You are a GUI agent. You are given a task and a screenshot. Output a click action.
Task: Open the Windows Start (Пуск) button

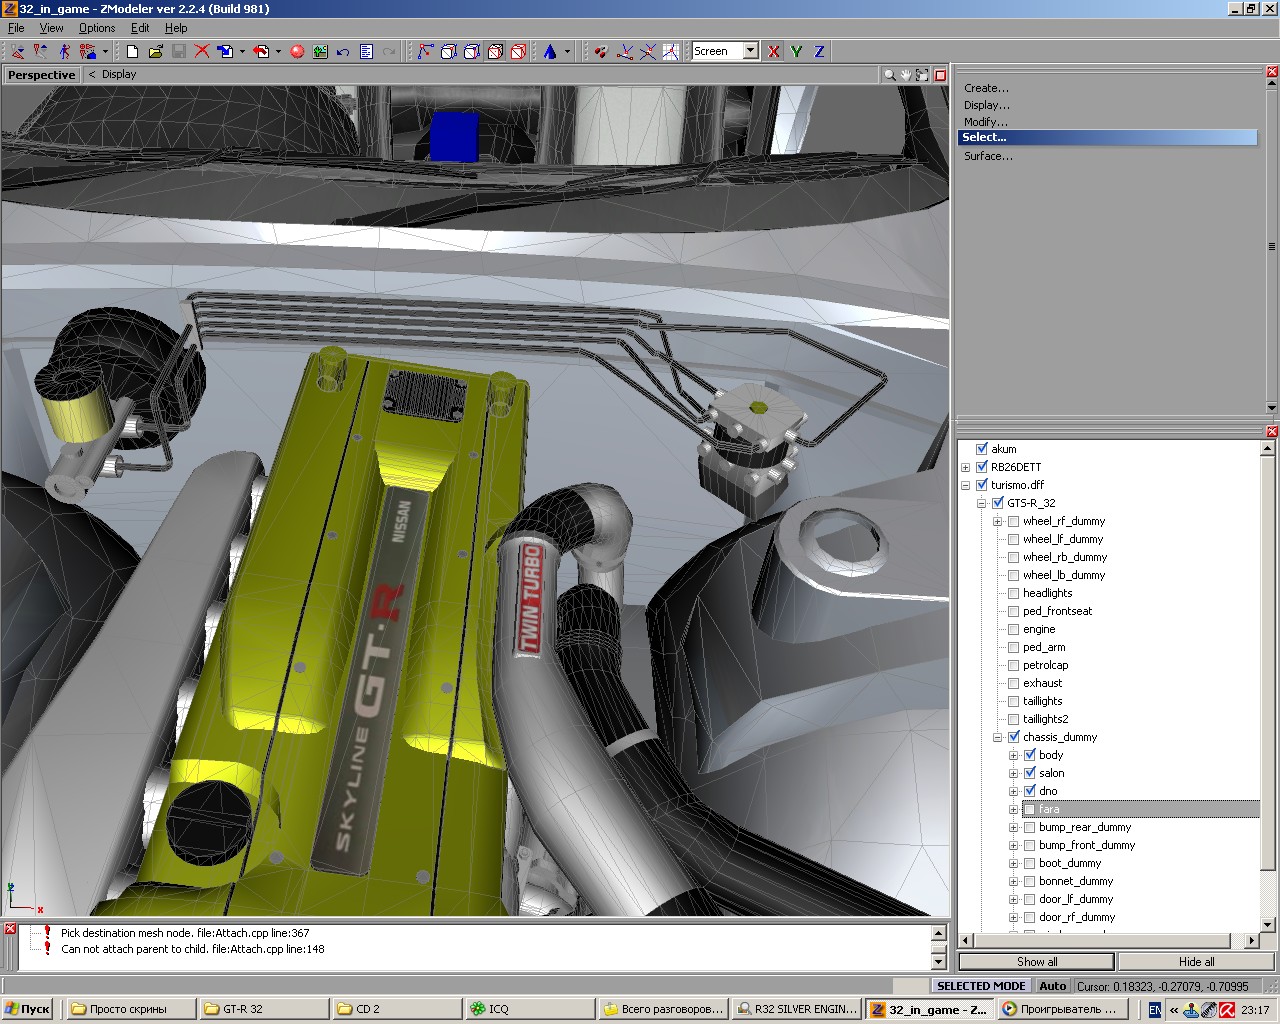pos(27,1009)
